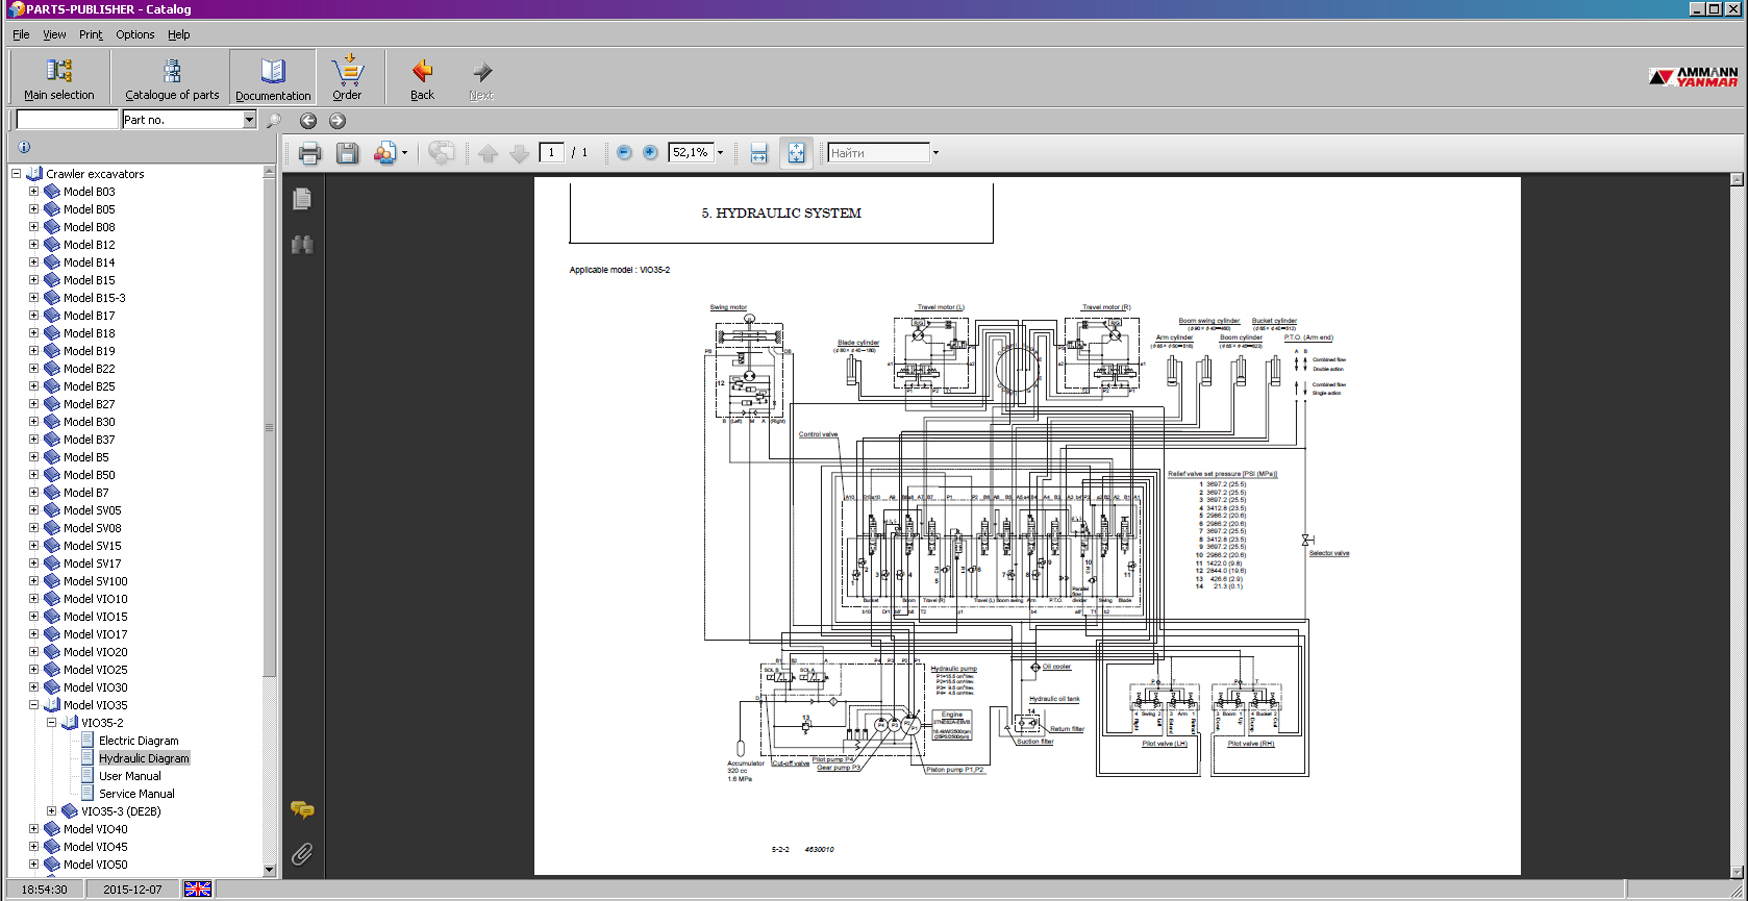Show the page thumbnails panel
The width and height of the screenshot is (1748, 901).
(302, 199)
